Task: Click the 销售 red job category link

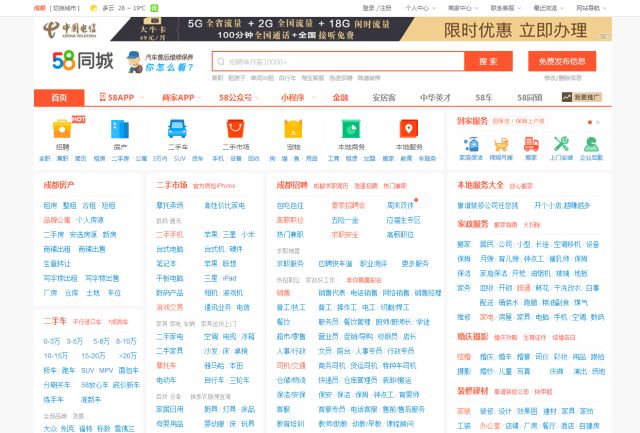Action: pyautogui.click(x=283, y=293)
